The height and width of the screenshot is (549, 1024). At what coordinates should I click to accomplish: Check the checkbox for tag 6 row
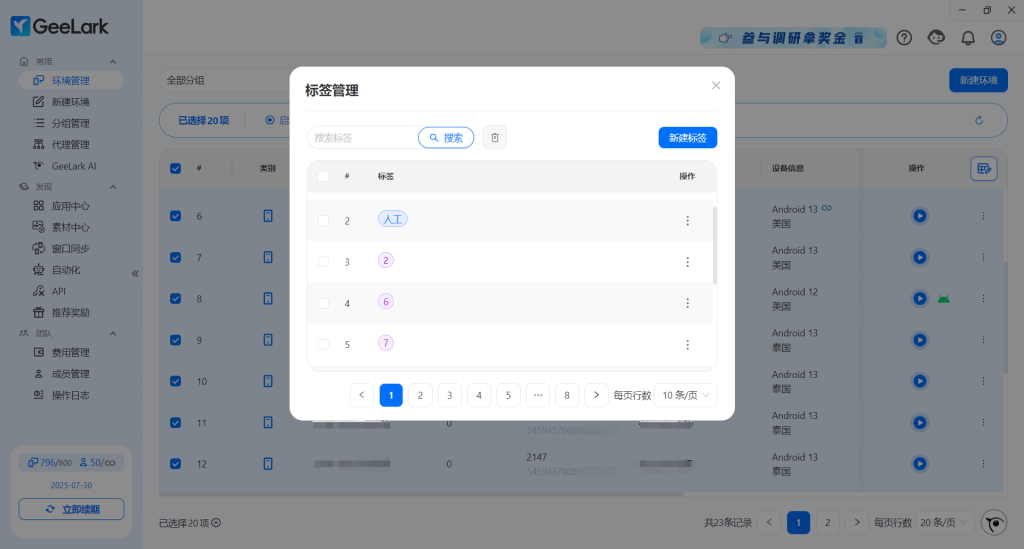(323, 303)
